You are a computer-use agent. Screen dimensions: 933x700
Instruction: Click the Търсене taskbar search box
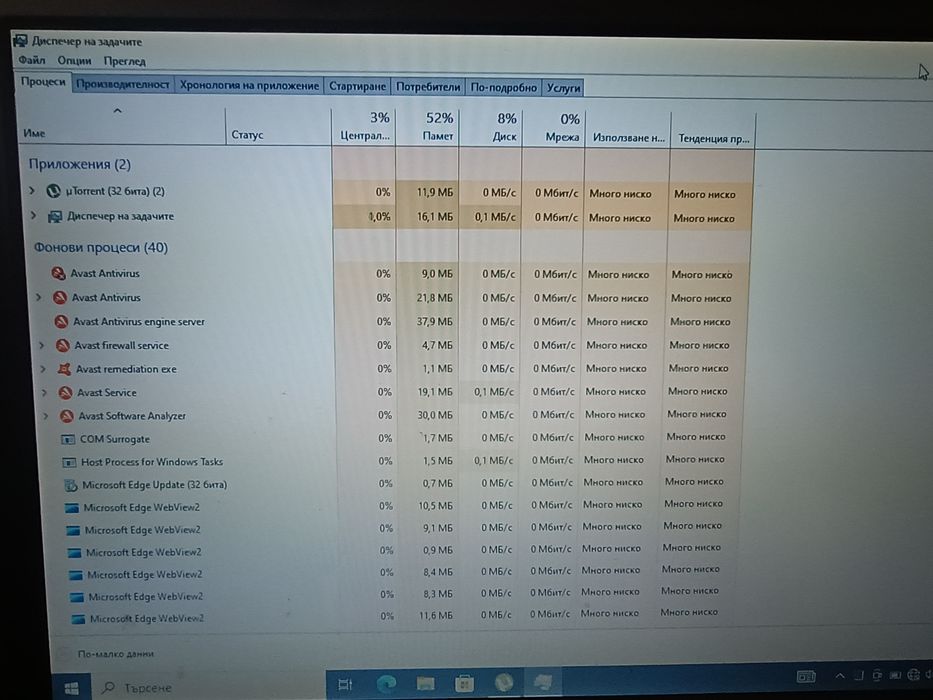click(208, 688)
